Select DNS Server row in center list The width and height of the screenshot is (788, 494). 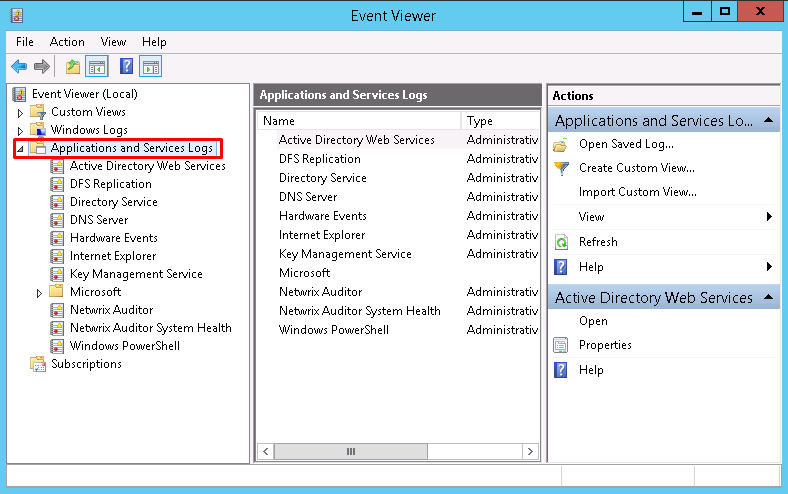(x=399, y=197)
